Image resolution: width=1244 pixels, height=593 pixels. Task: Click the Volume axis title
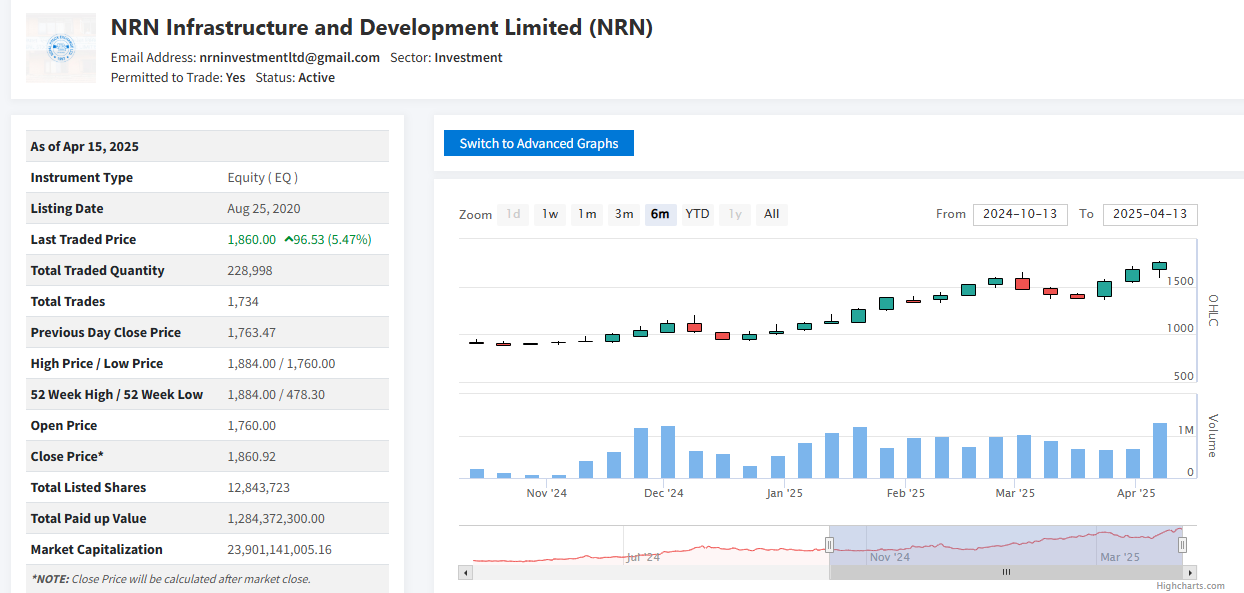[1213, 435]
